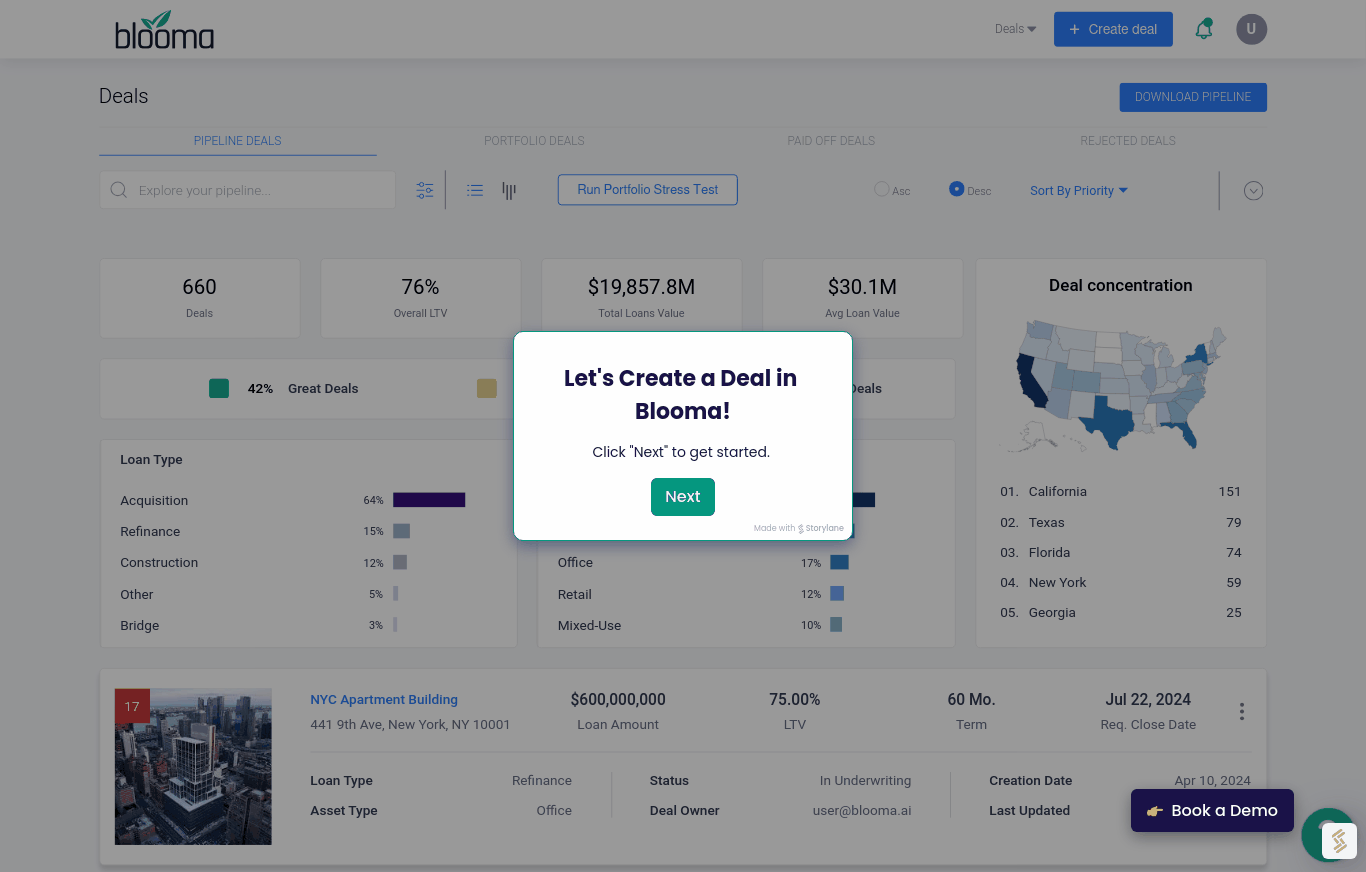Click the $600,000,000 loan amount value
1366x872 pixels.
pos(618,700)
